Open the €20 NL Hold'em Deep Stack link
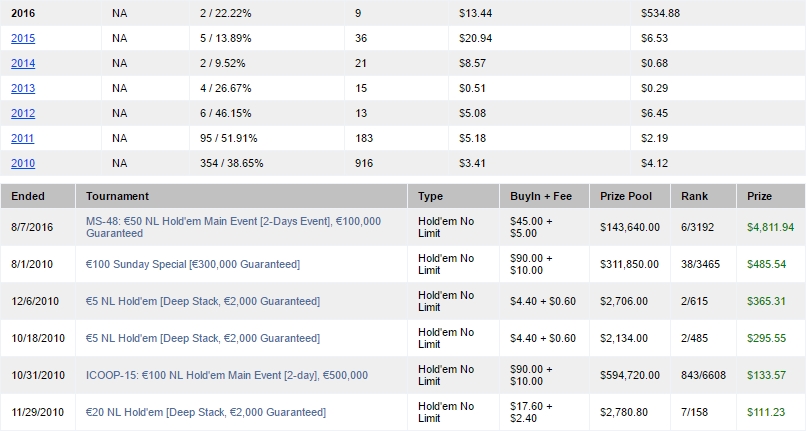Viewport: 806px width, 431px height. click(206, 412)
